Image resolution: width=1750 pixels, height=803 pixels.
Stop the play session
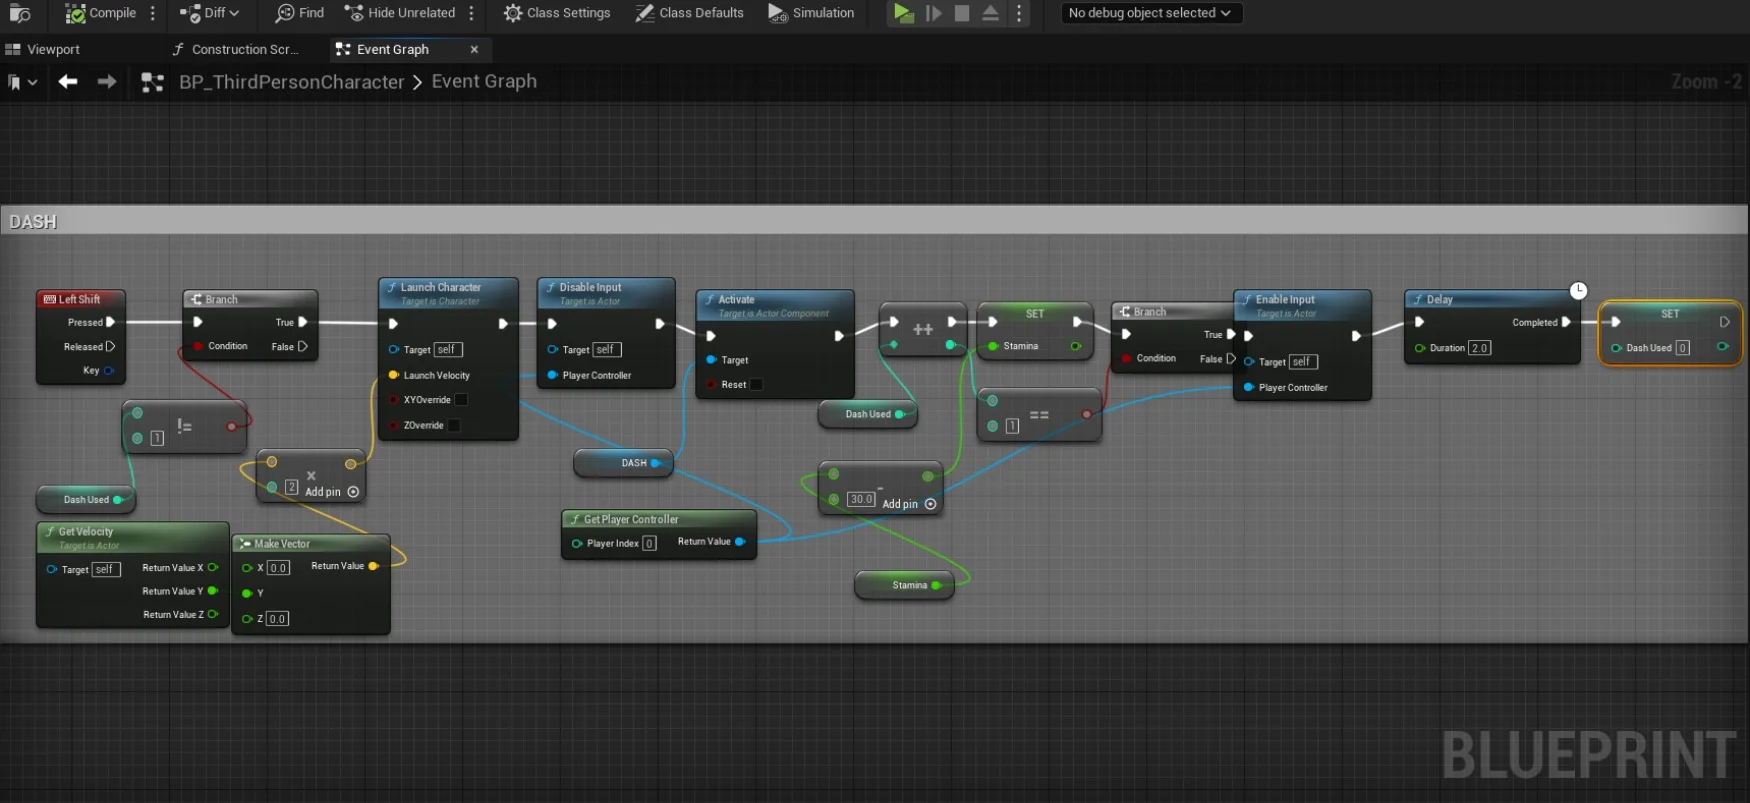coord(962,13)
